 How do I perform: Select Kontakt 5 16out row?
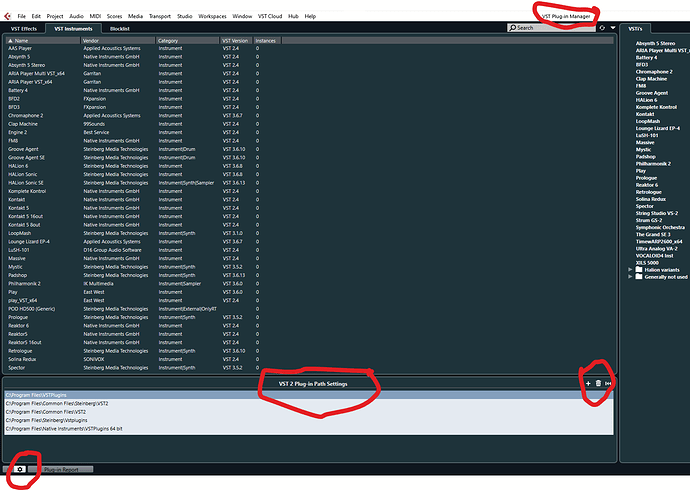(x=26, y=216)
